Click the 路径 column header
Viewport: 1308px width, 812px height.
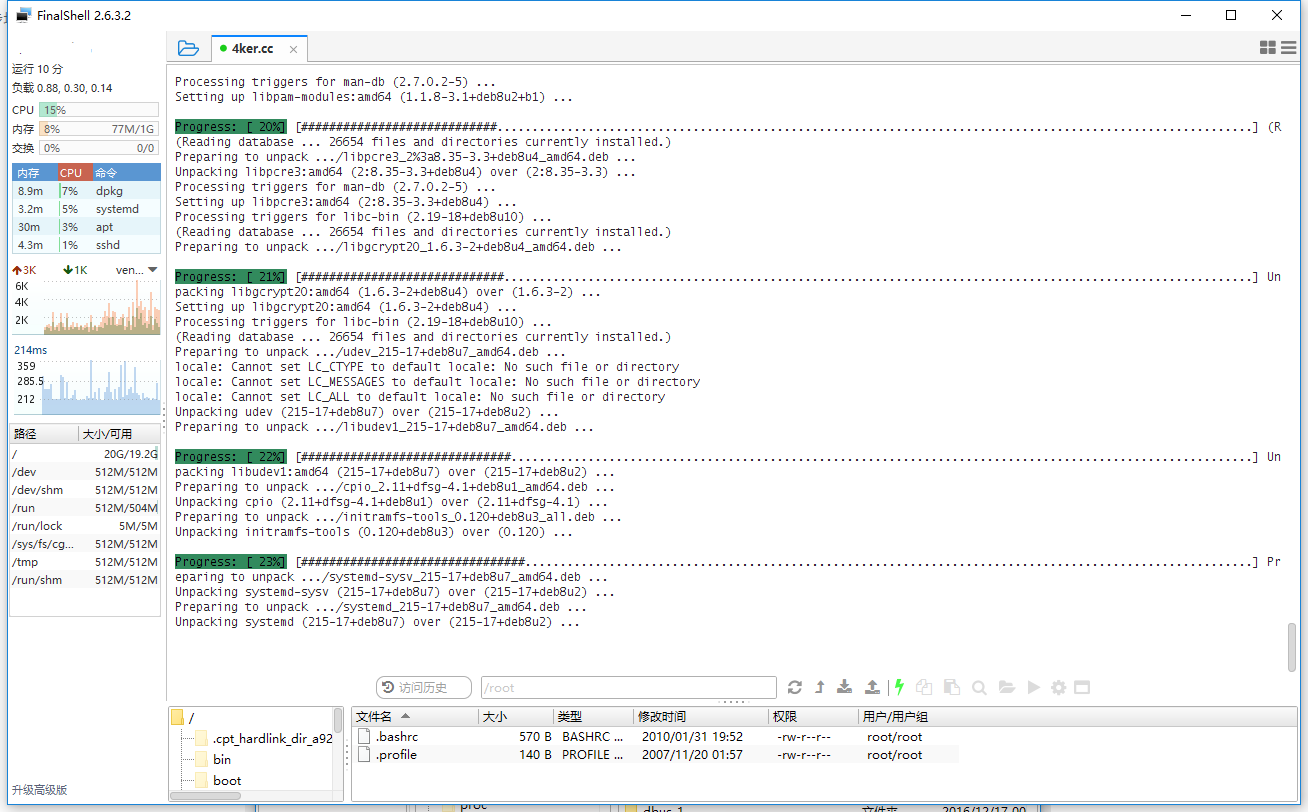(45, 434)
